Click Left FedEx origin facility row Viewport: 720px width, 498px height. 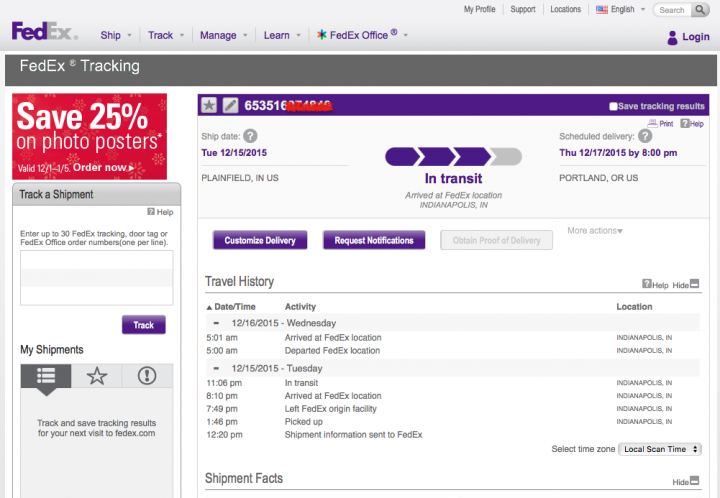(453, 409)
